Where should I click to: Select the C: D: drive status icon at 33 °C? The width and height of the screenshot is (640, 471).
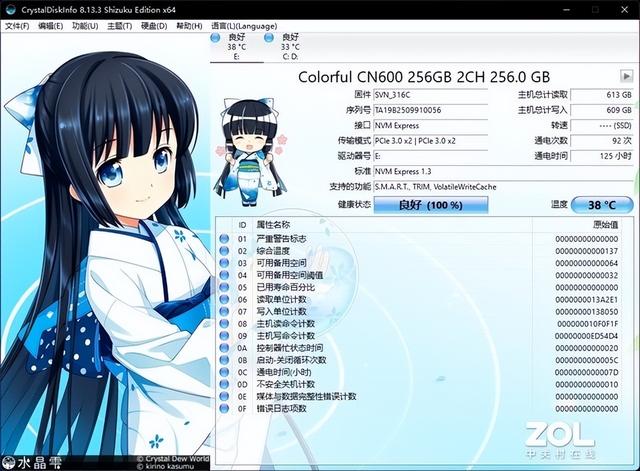(x=266, y=38)
